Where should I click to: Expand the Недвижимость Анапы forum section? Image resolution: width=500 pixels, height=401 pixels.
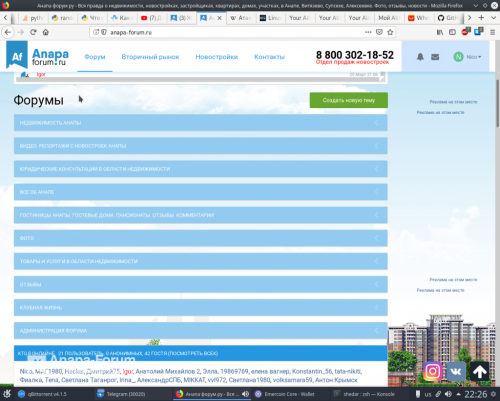click(x=201, y=123)
